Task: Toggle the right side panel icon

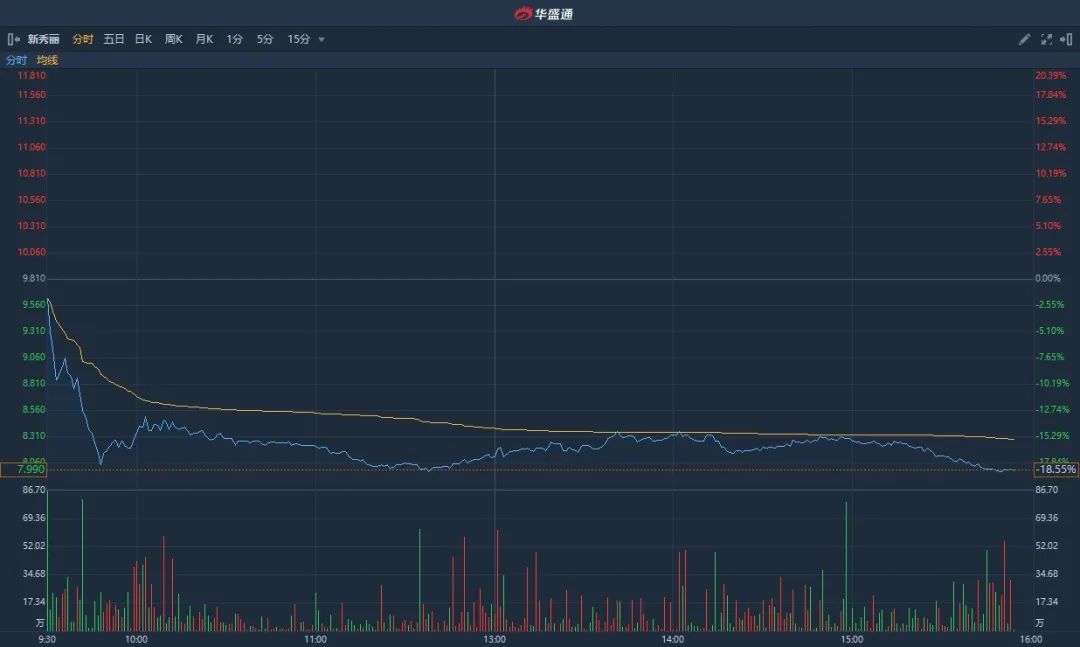Action: click(1066, 39)
